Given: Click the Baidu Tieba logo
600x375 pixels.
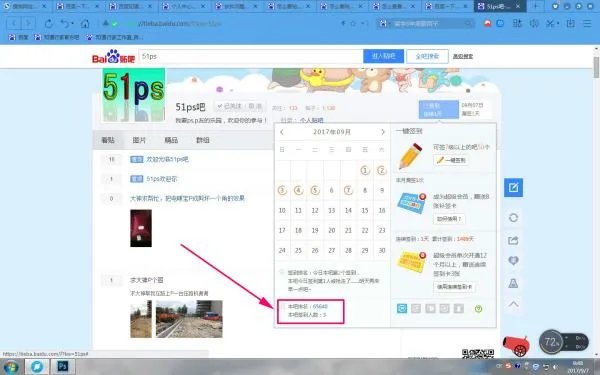Looking at the screenshot, I should (x=113, y=56).
